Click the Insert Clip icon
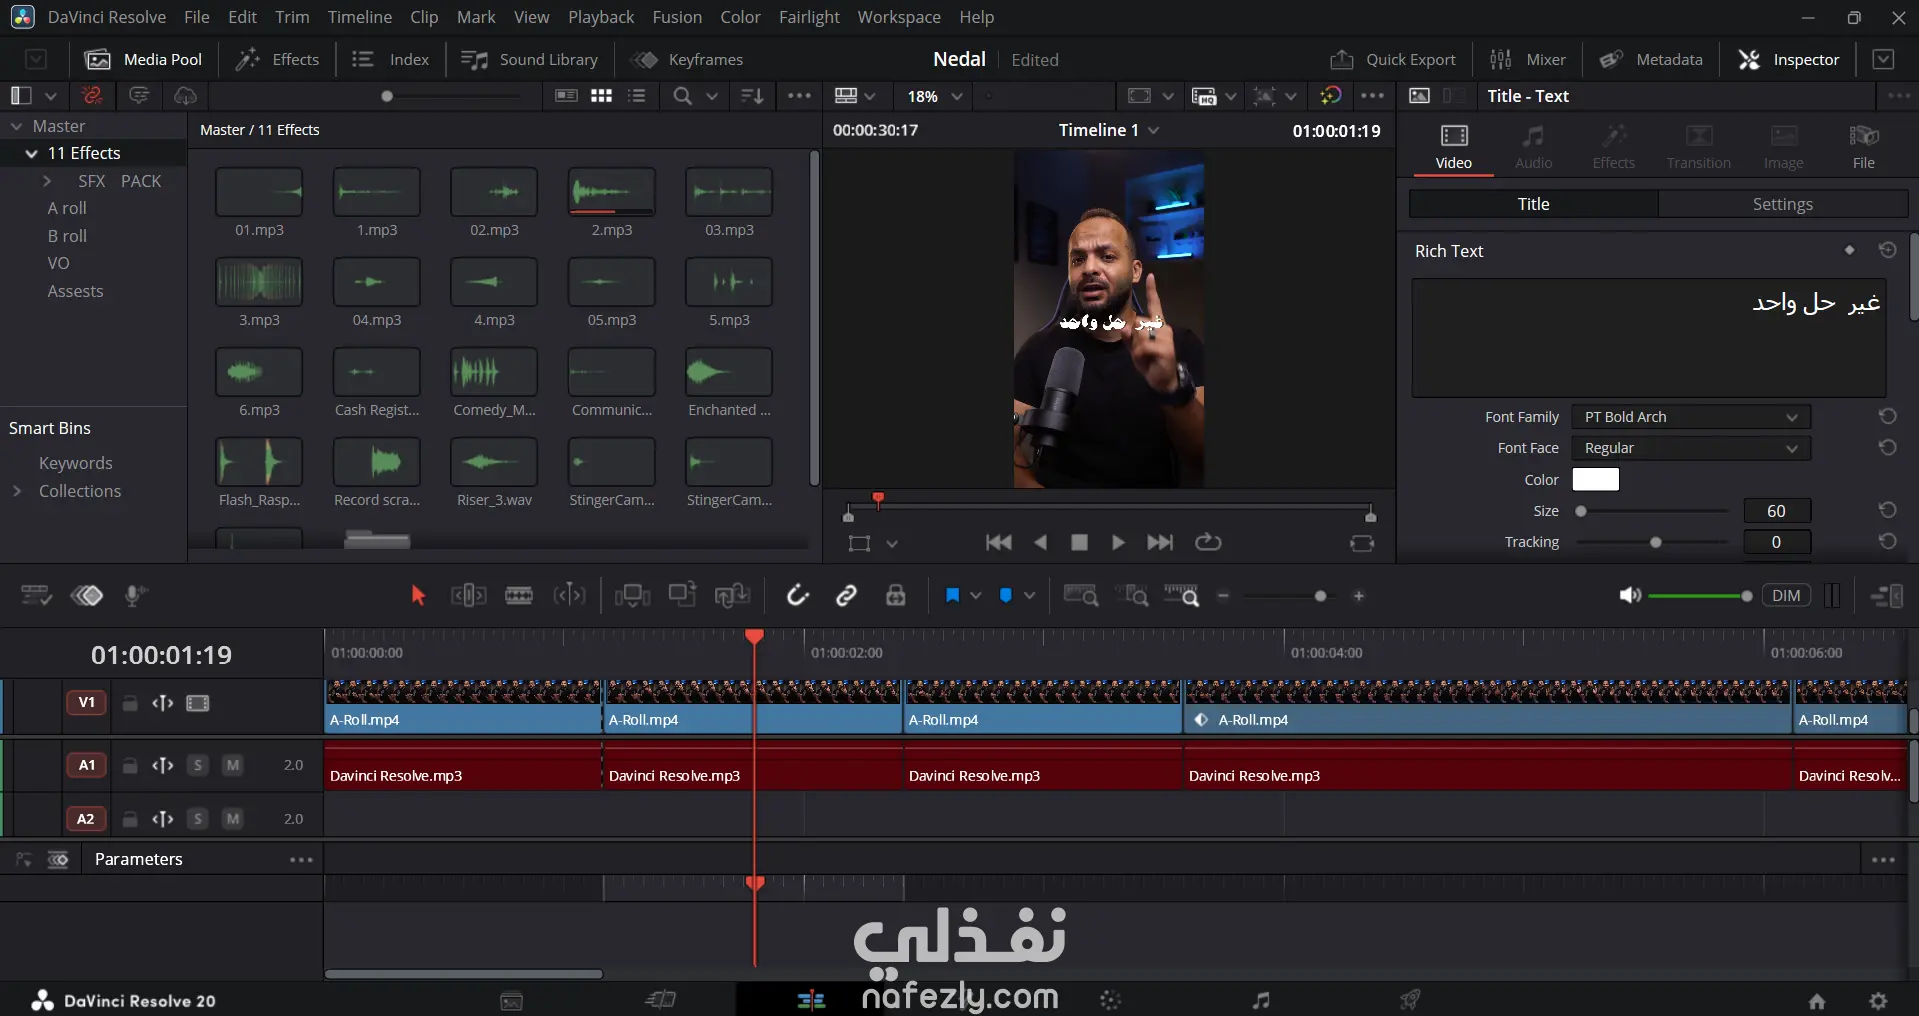This screenshot has width=1919, height=1016. [x=632, y=596]
